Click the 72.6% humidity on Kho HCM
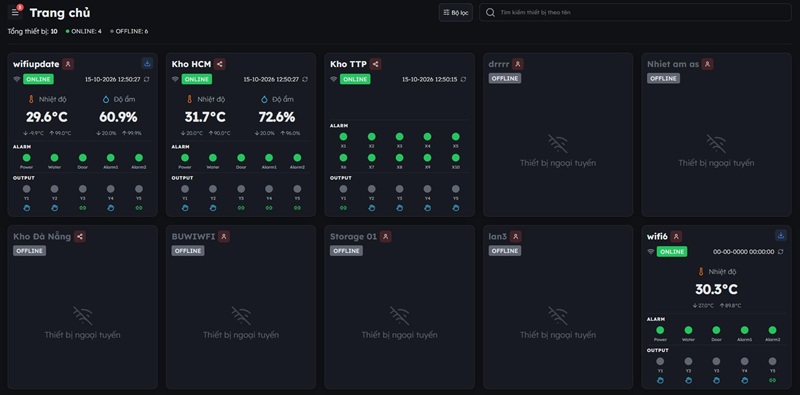Image resolution: width=800 pixels, height=395 pixels. pyautogui.click(x=277, y=117)
